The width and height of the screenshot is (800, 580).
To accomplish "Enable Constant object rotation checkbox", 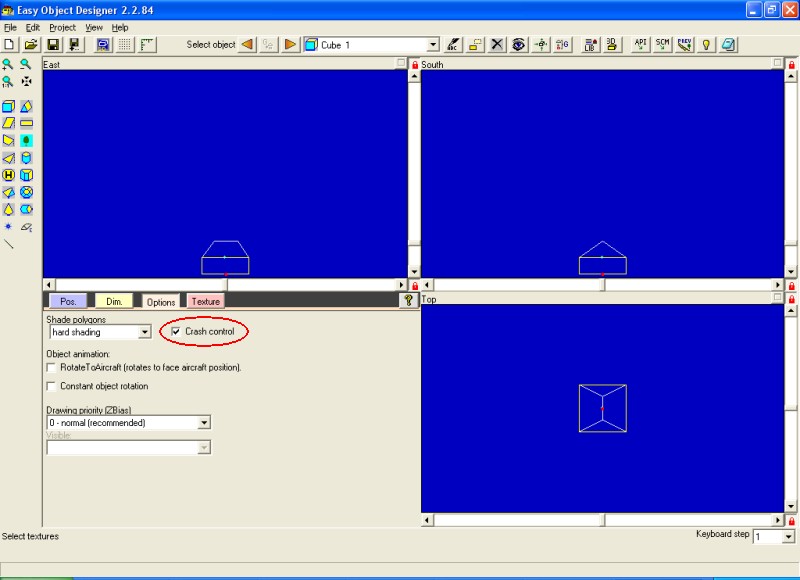I will tap(51, 386).
